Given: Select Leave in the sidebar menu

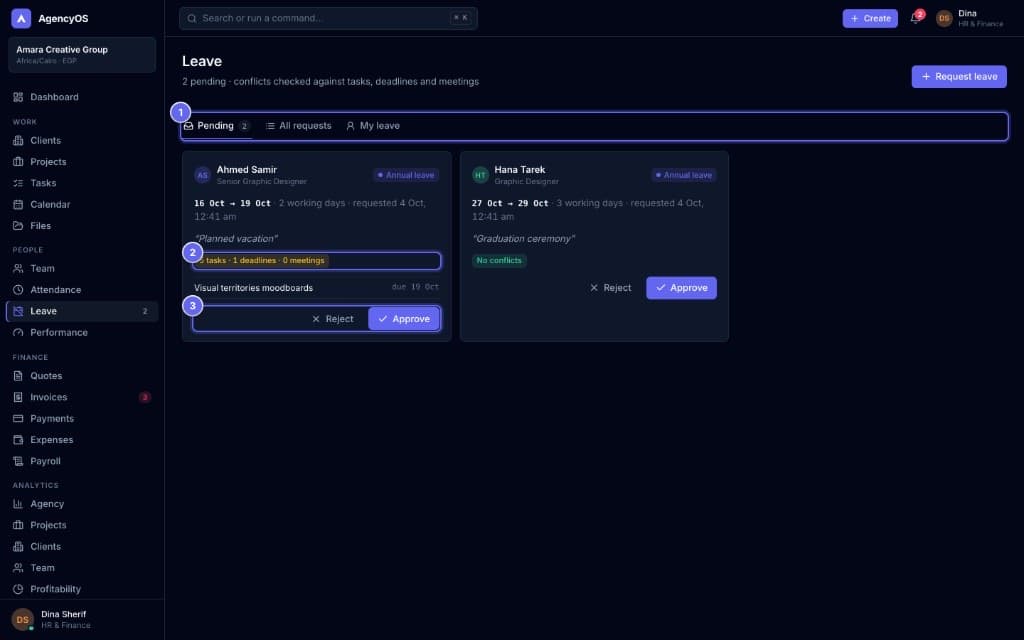Looking at the screenshot, I should (x=82, y=312).
